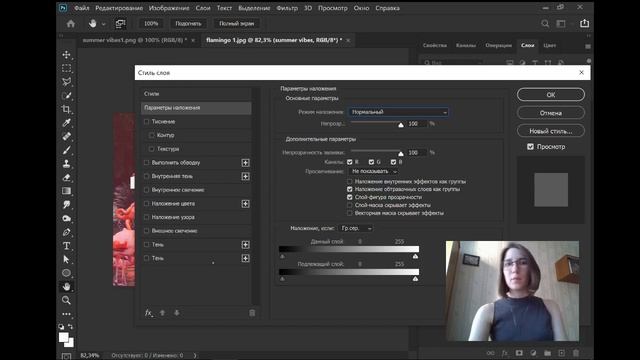
Task: Click This Layer white point slider handle
Action: 415,256
